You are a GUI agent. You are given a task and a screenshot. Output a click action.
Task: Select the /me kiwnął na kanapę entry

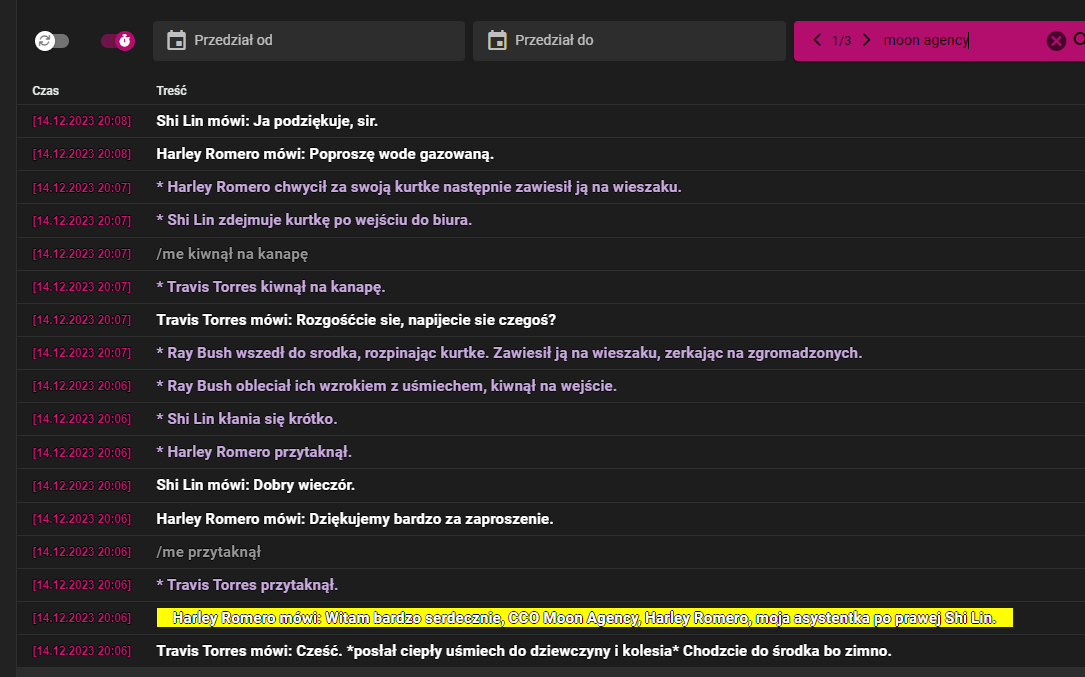point(232,254)
